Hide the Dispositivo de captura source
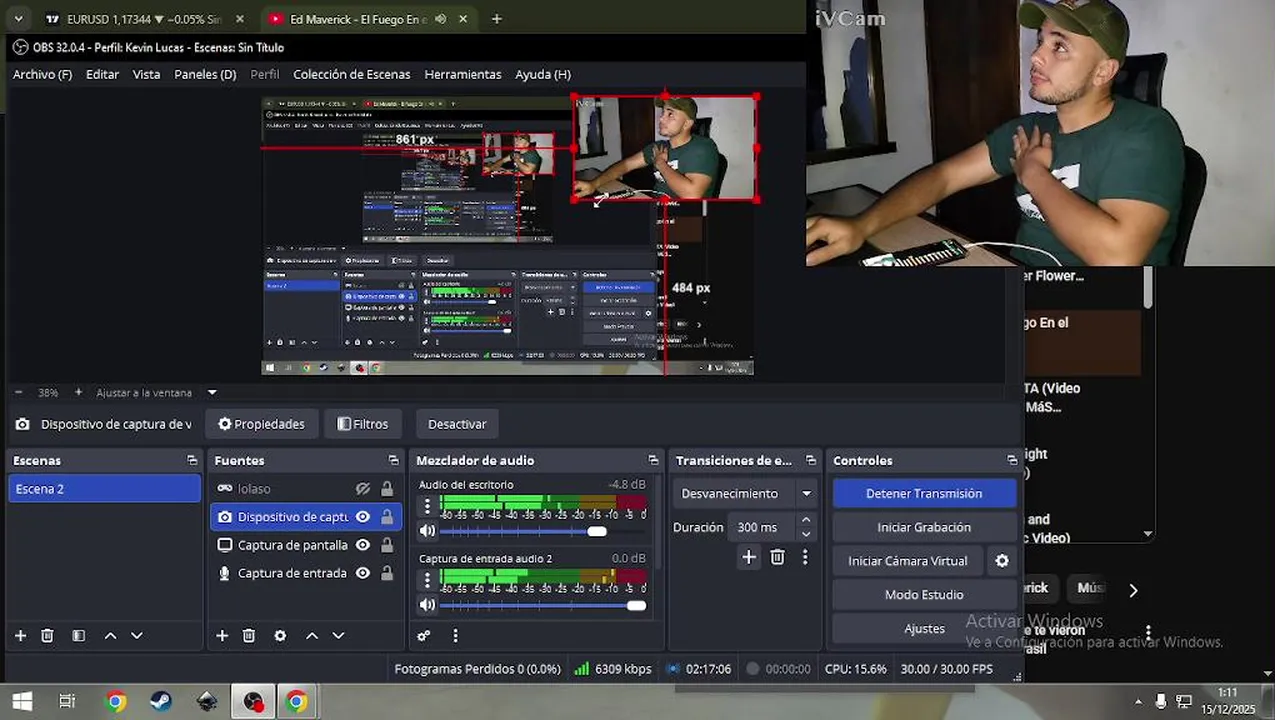Screen dimensions: 1275x720 363,517
